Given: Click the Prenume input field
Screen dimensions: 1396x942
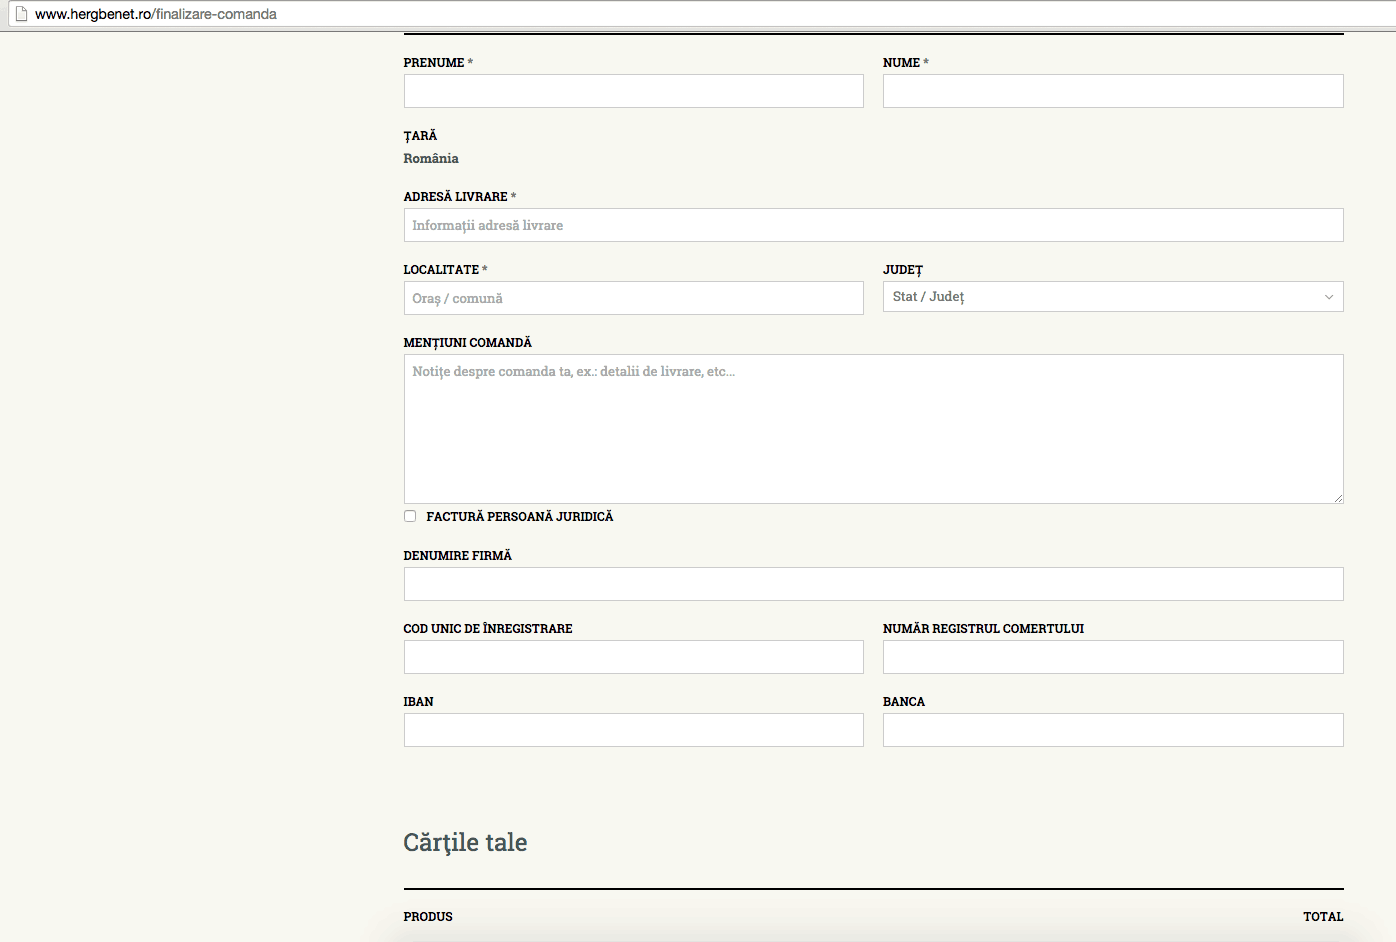Looking at the screenshot, I should (633, 91).
